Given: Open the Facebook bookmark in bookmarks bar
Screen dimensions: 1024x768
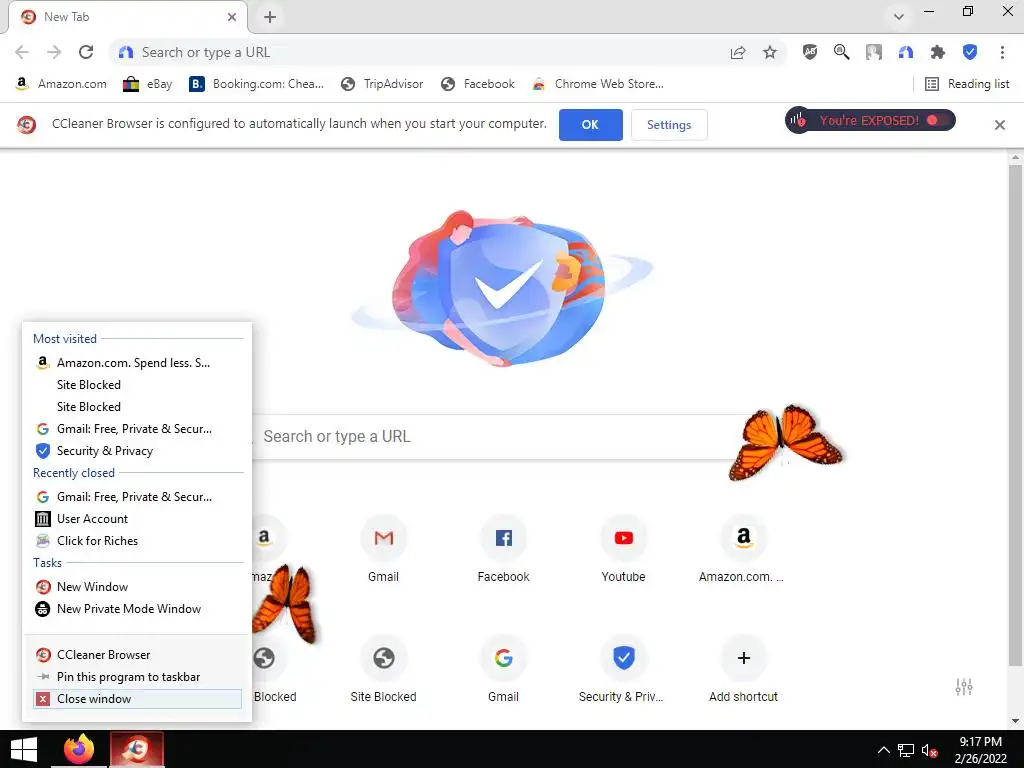Looking at the screenshot, I should [x=478, y=84].
